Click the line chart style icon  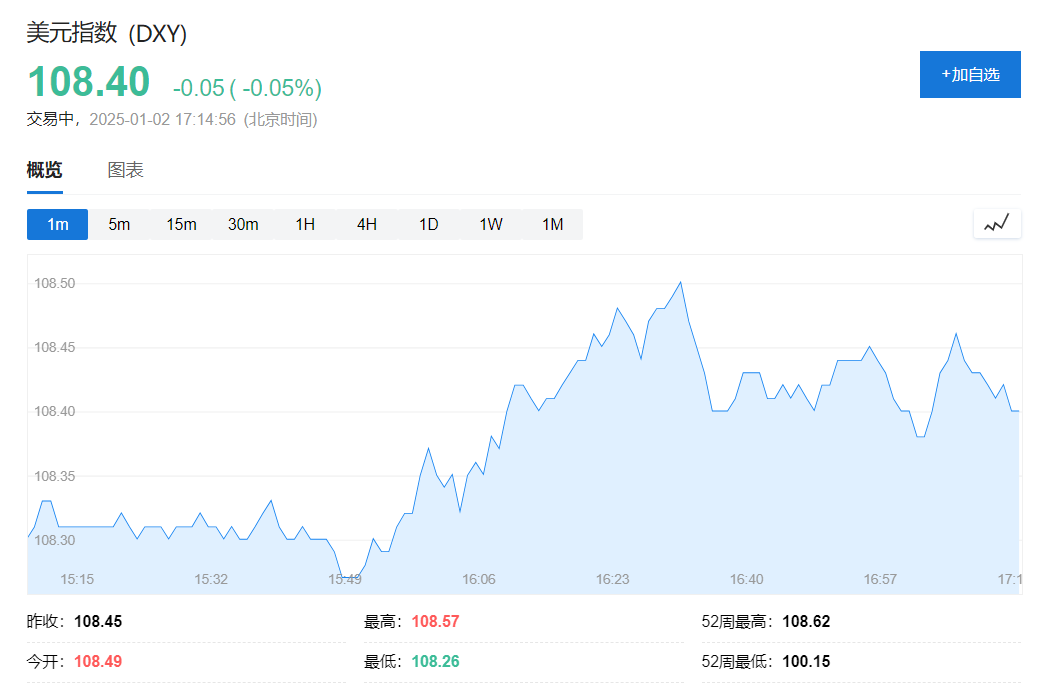997,224
